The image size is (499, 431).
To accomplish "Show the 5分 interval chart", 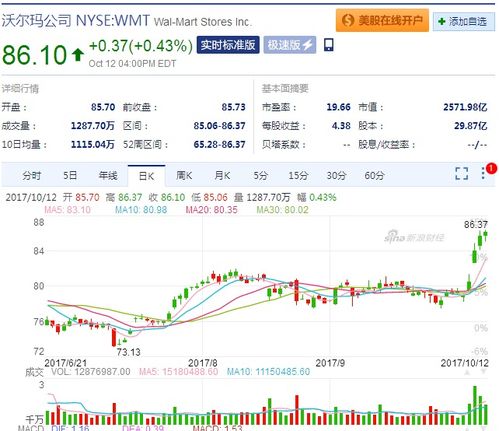I will tap(260, 175).
